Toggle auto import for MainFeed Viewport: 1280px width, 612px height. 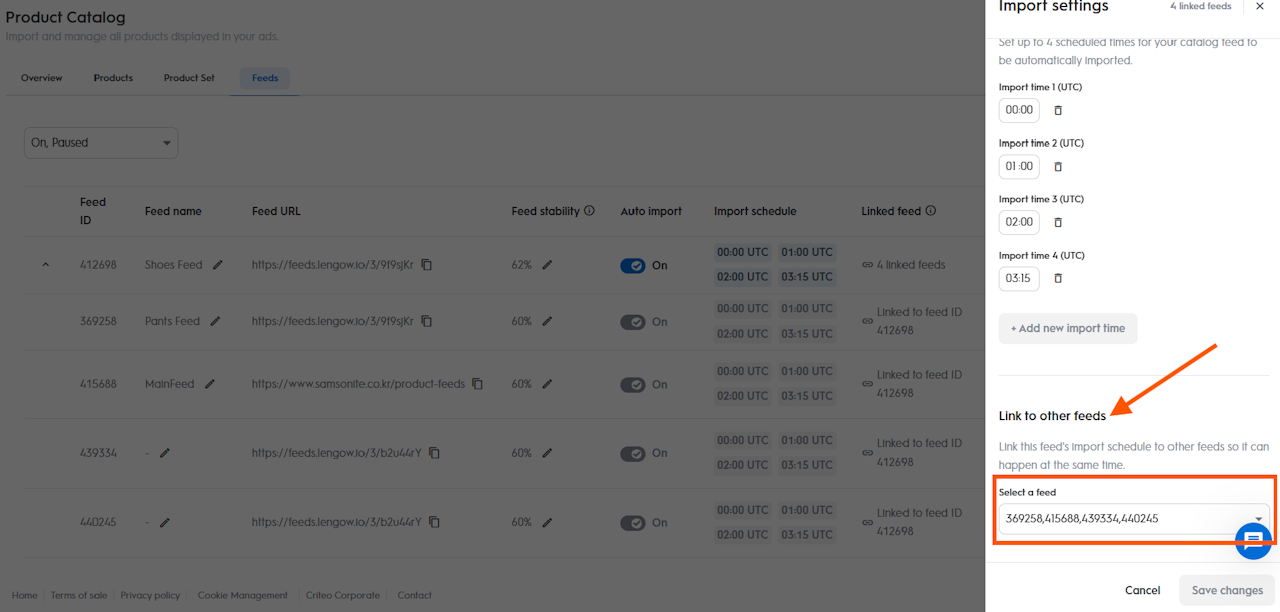633,384
